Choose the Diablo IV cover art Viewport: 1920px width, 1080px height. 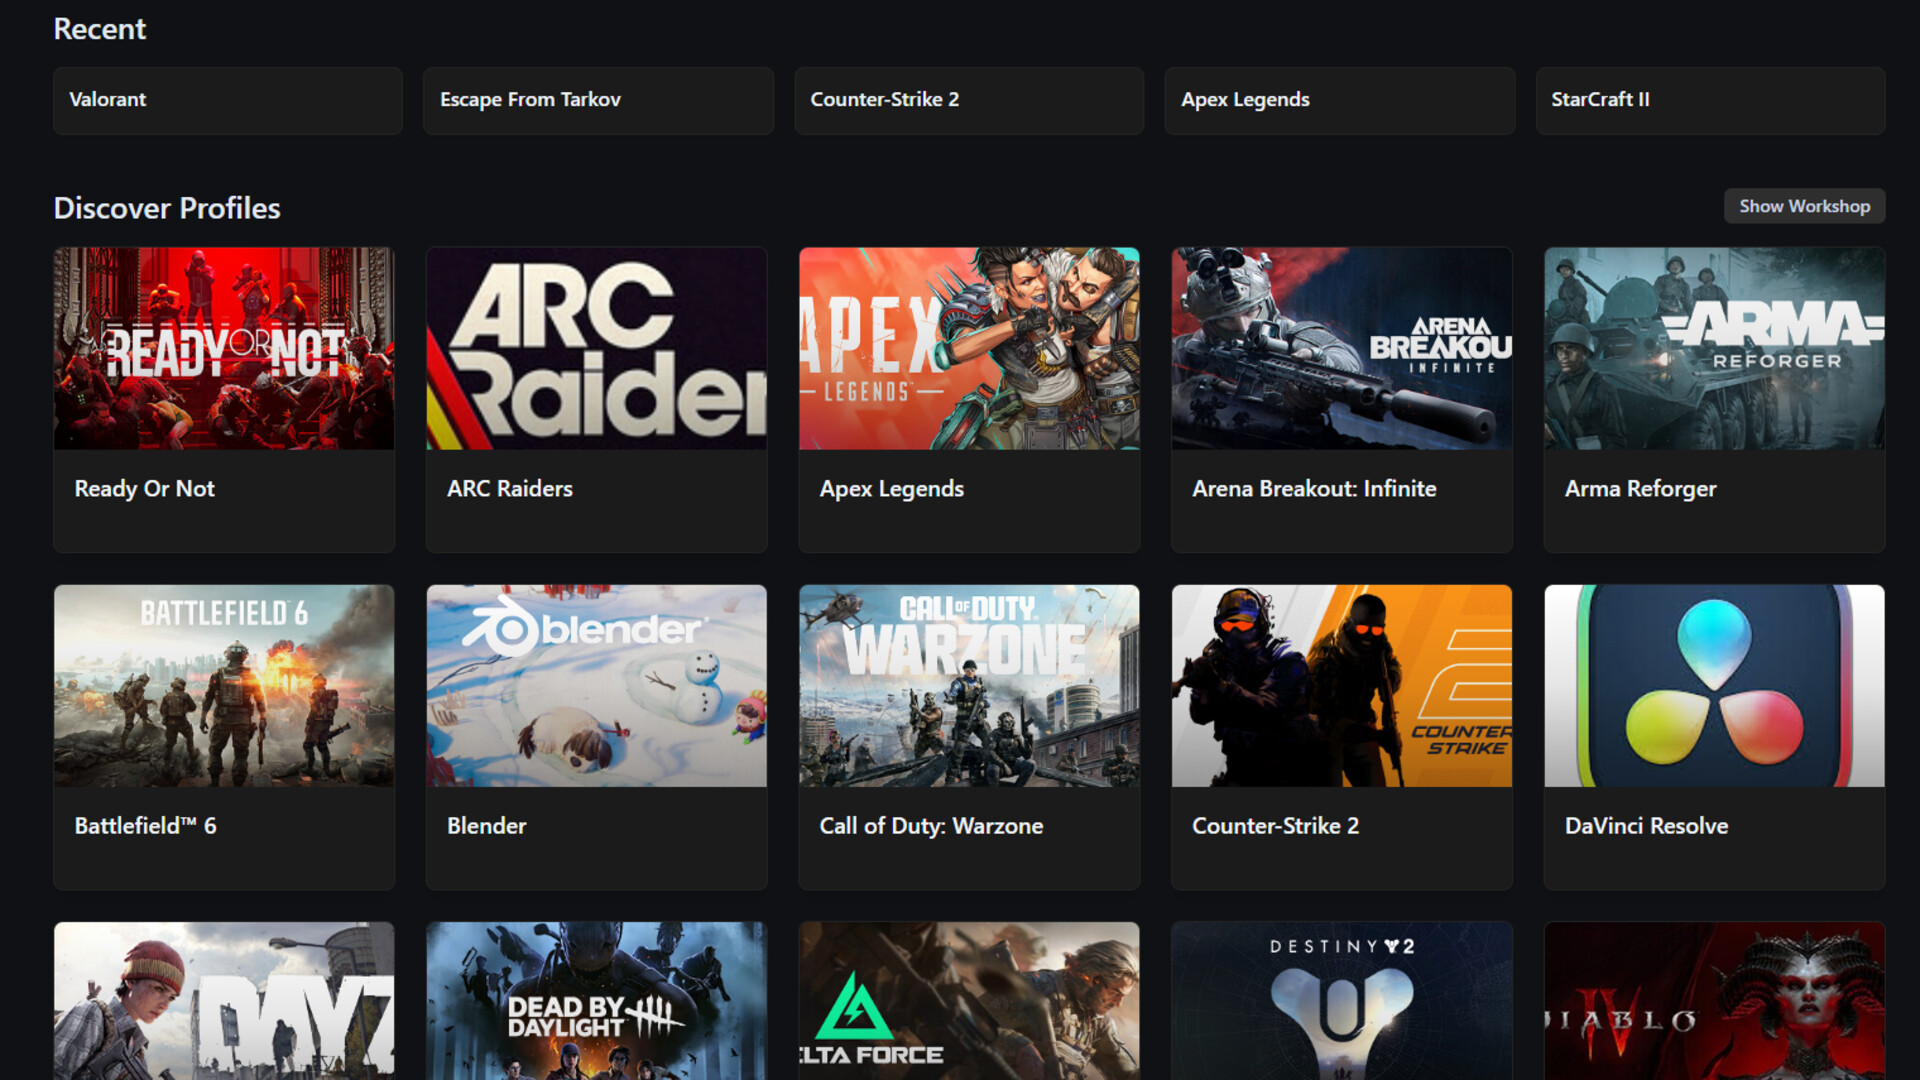(1714, 1000)
